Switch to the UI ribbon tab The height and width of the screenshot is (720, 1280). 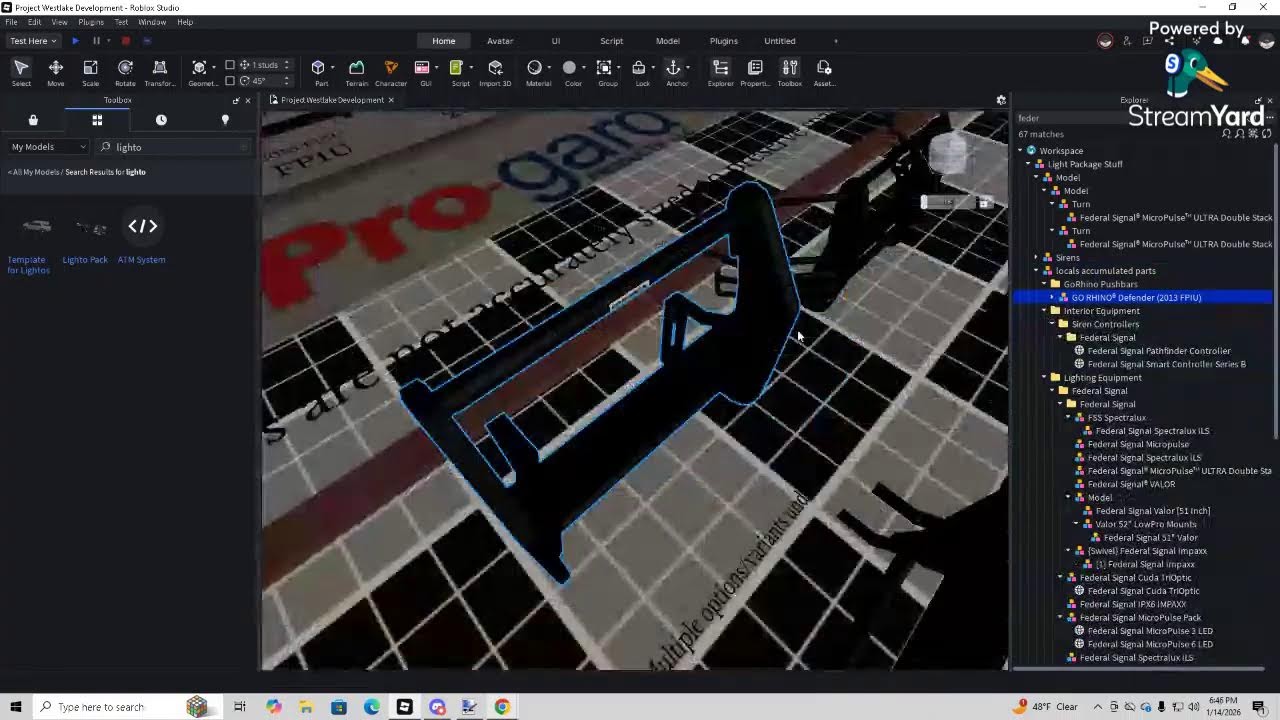(x=556, y=41)
